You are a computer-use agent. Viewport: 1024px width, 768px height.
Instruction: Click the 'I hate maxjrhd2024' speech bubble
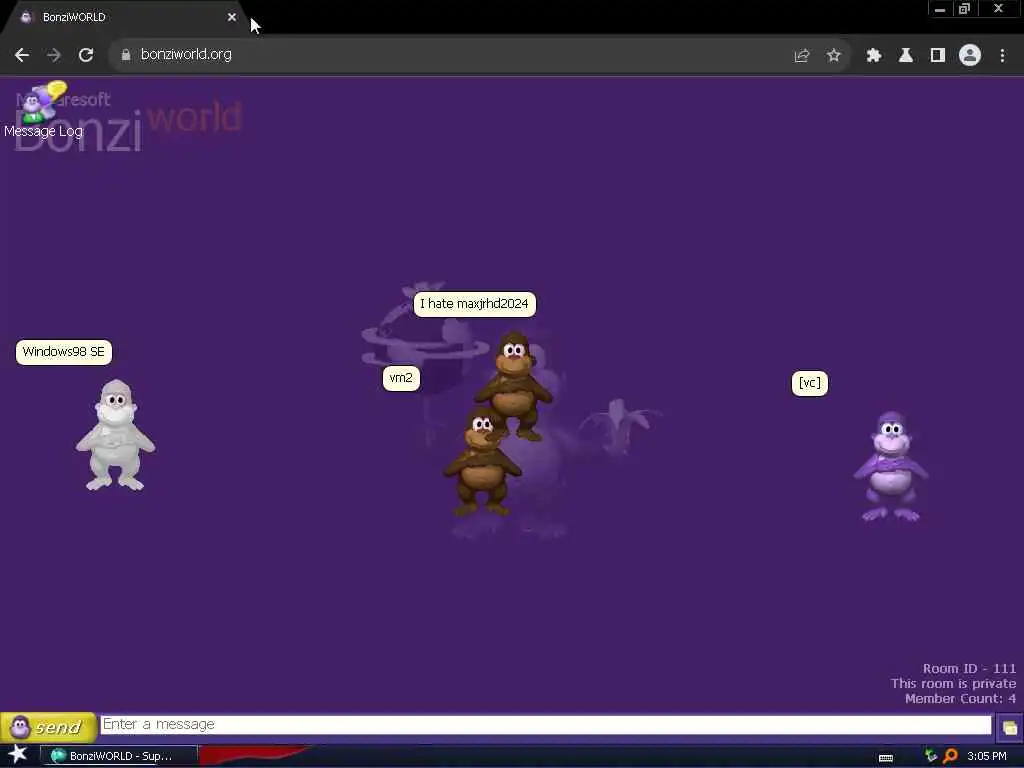click(x=474, y=304)
